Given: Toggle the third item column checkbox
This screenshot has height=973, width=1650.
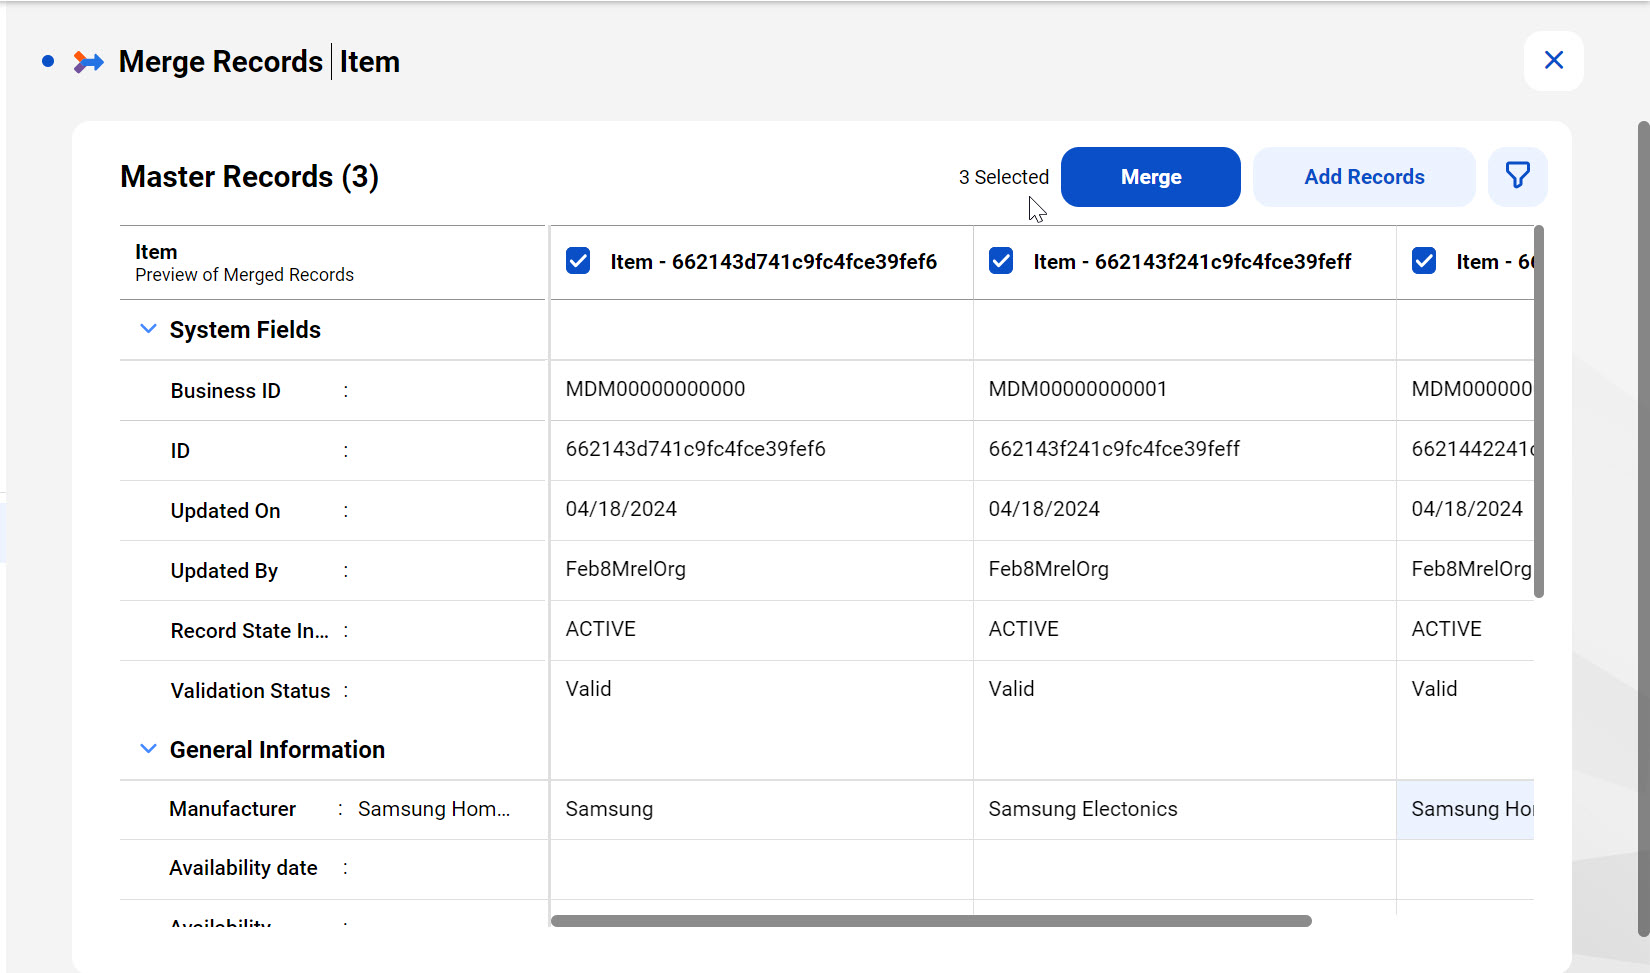Looking at the screenshot, I should 1424,261.
